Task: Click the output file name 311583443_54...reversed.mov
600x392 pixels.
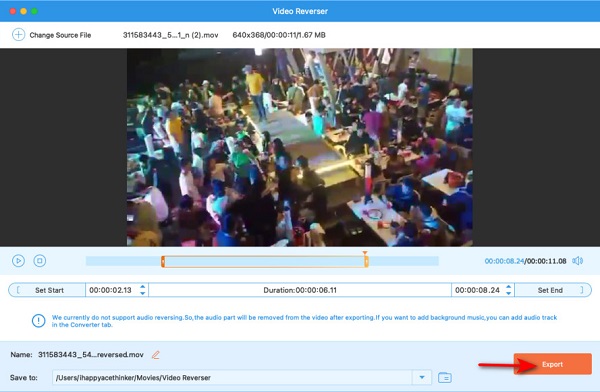Action: coord(91,354)
